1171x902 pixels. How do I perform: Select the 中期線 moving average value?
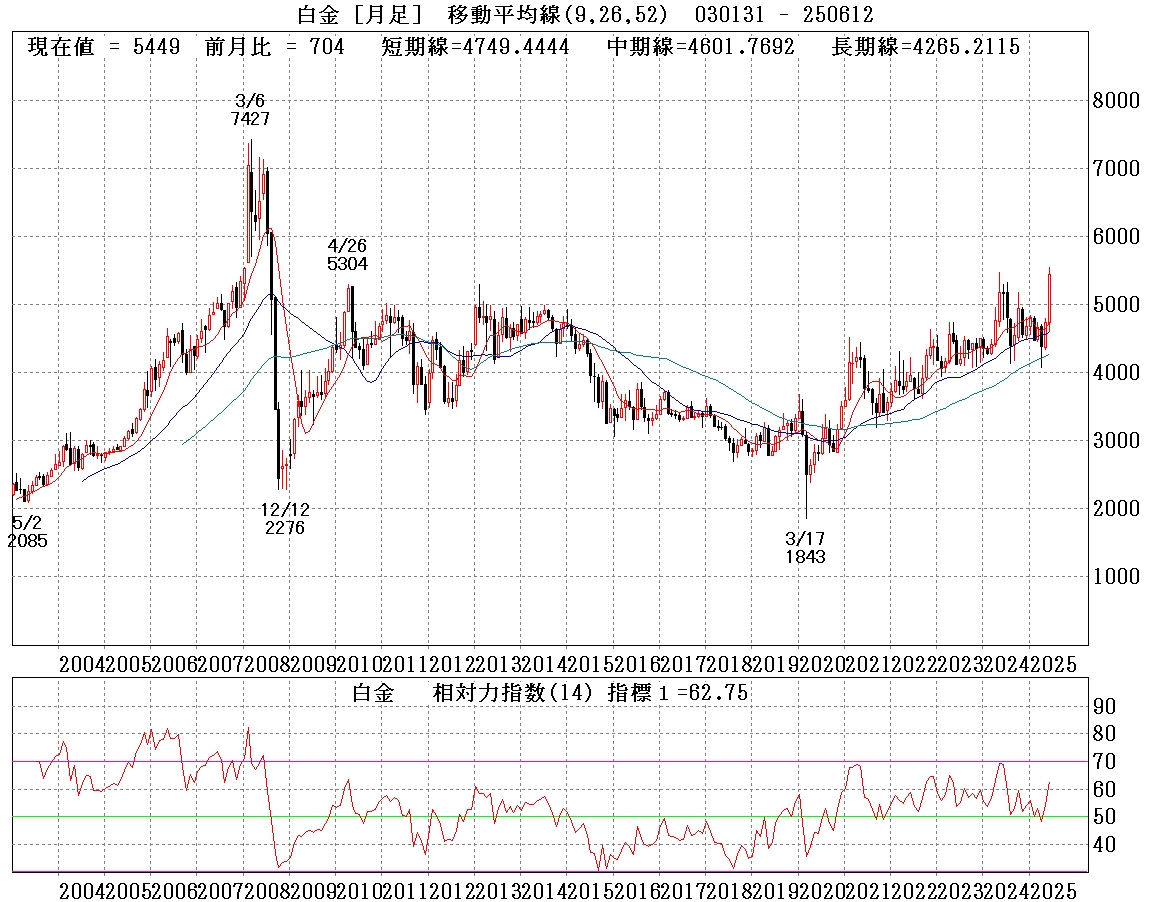point(701,47)
